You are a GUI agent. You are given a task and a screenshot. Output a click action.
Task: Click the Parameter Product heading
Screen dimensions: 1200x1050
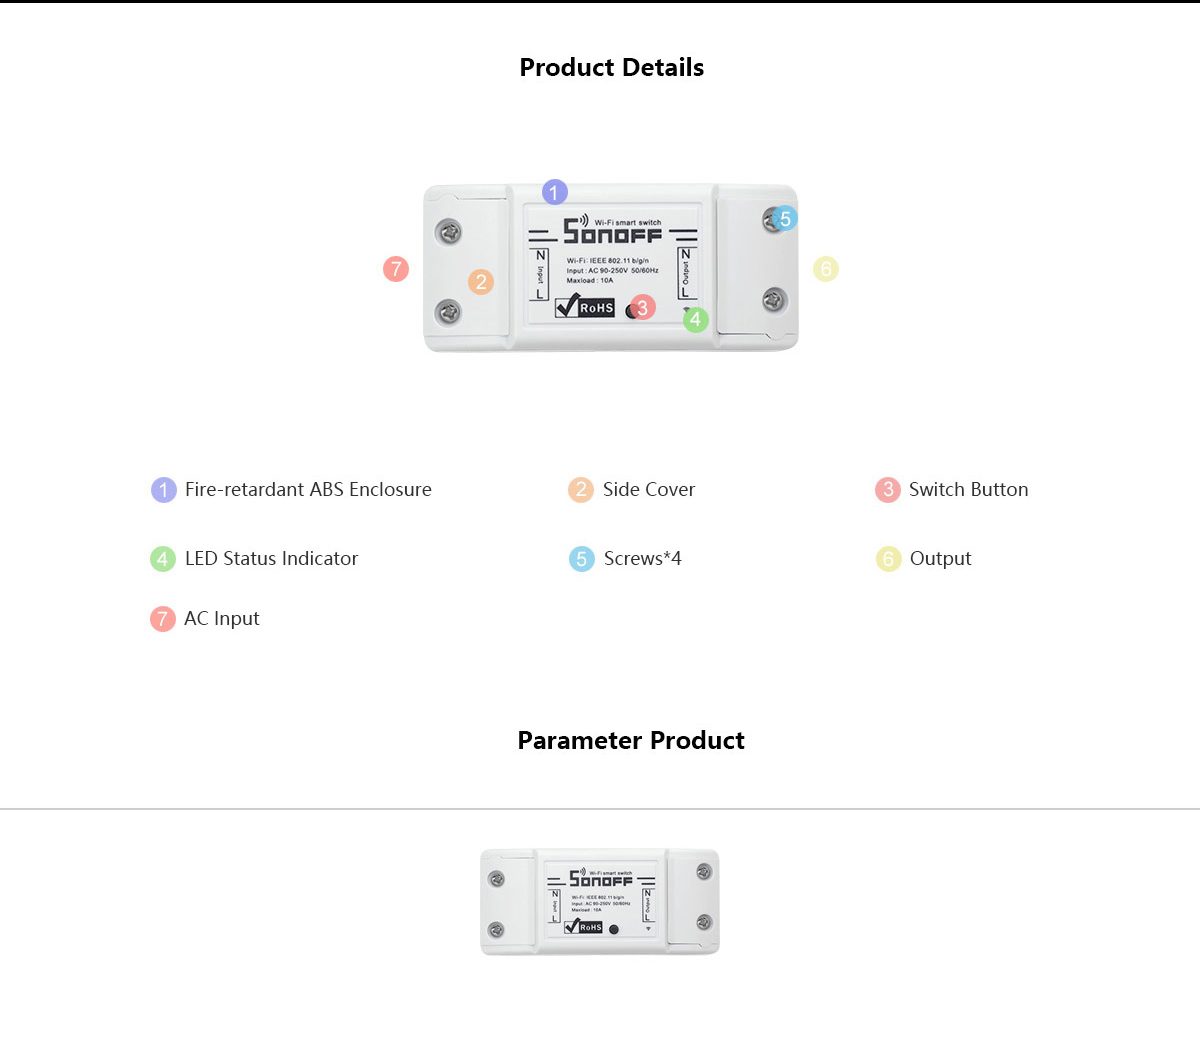pos(631,740)
